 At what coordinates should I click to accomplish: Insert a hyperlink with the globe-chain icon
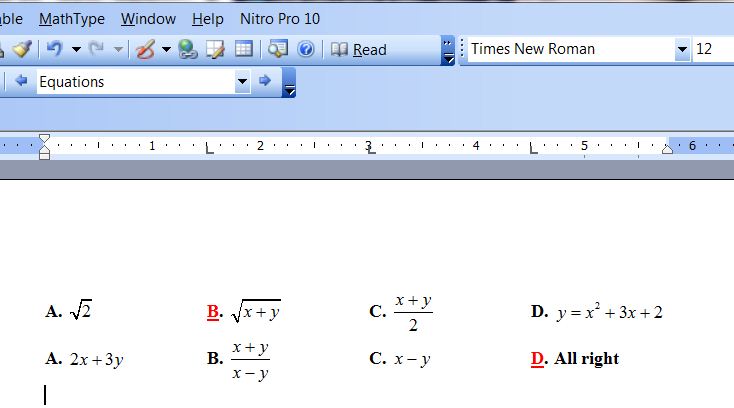point(188,49)
